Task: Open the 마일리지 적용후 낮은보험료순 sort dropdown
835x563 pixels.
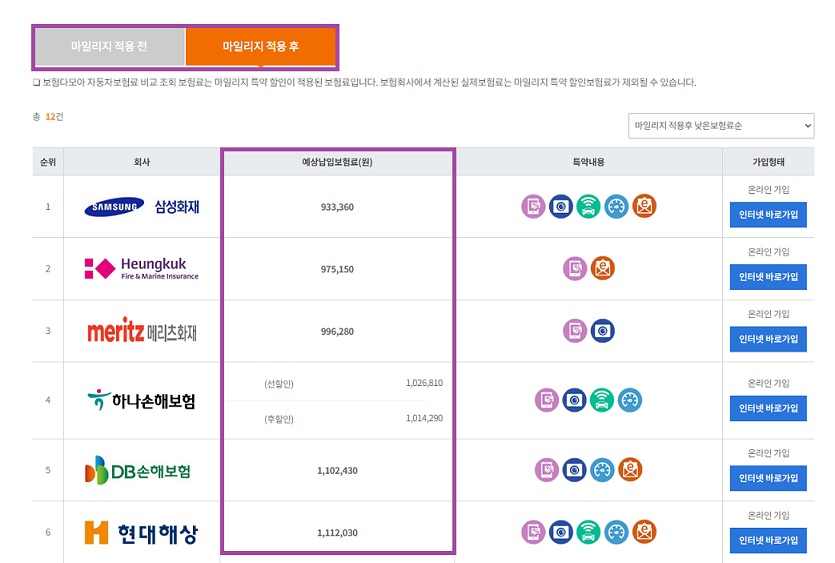Action: (x=721, y=126)
